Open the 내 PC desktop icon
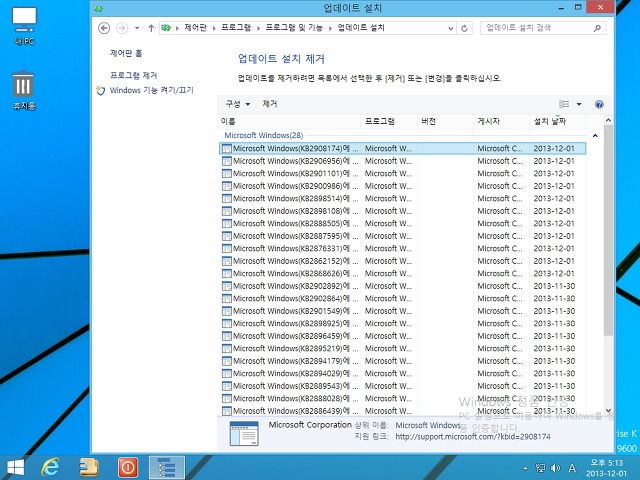 pyautogui.click(x=24, y=26)
